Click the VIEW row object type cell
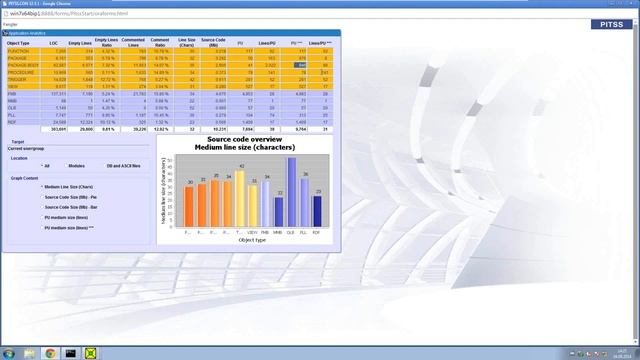The height and width of the screenshot is (360, 640). coord(23,87)
